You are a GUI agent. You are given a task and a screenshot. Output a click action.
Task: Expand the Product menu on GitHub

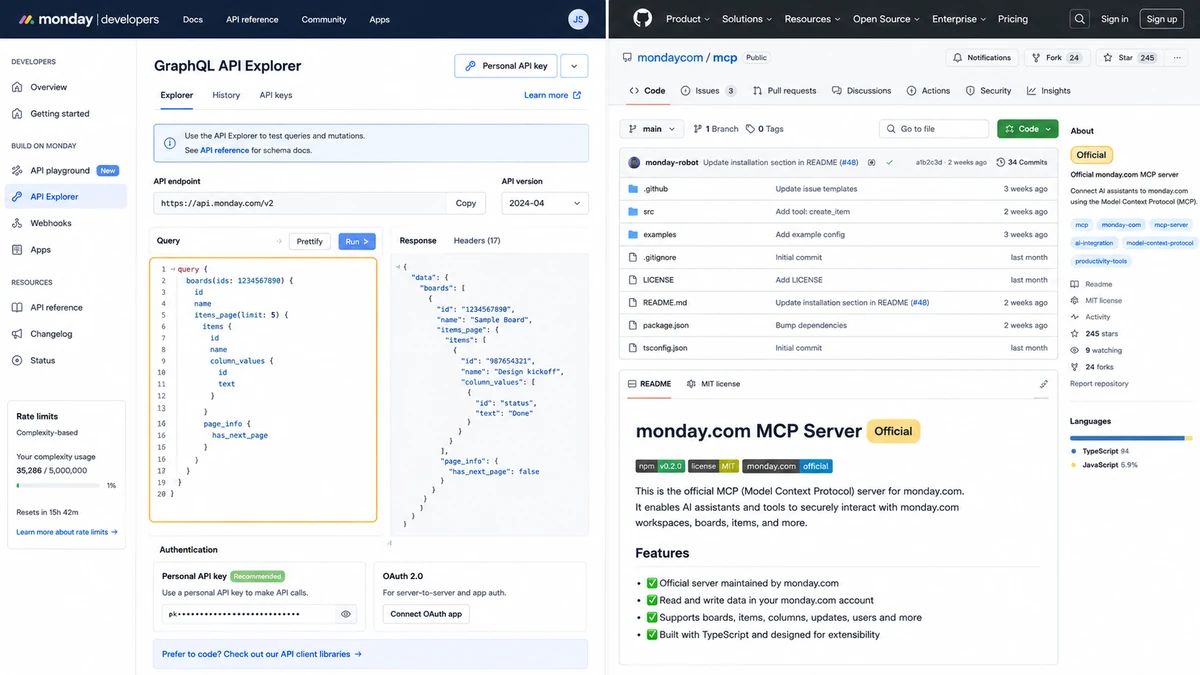(x=688, y=19)
